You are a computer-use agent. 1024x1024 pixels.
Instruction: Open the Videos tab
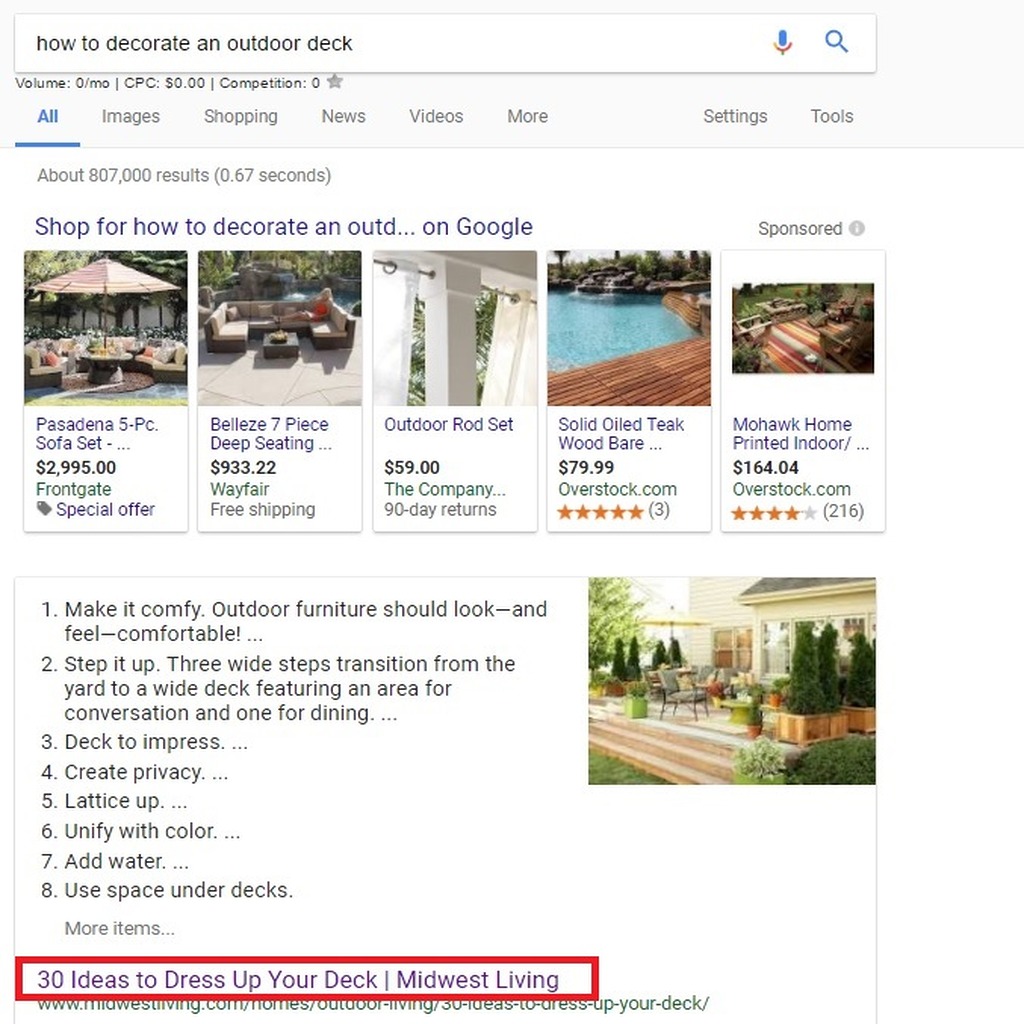pos(436,116)
